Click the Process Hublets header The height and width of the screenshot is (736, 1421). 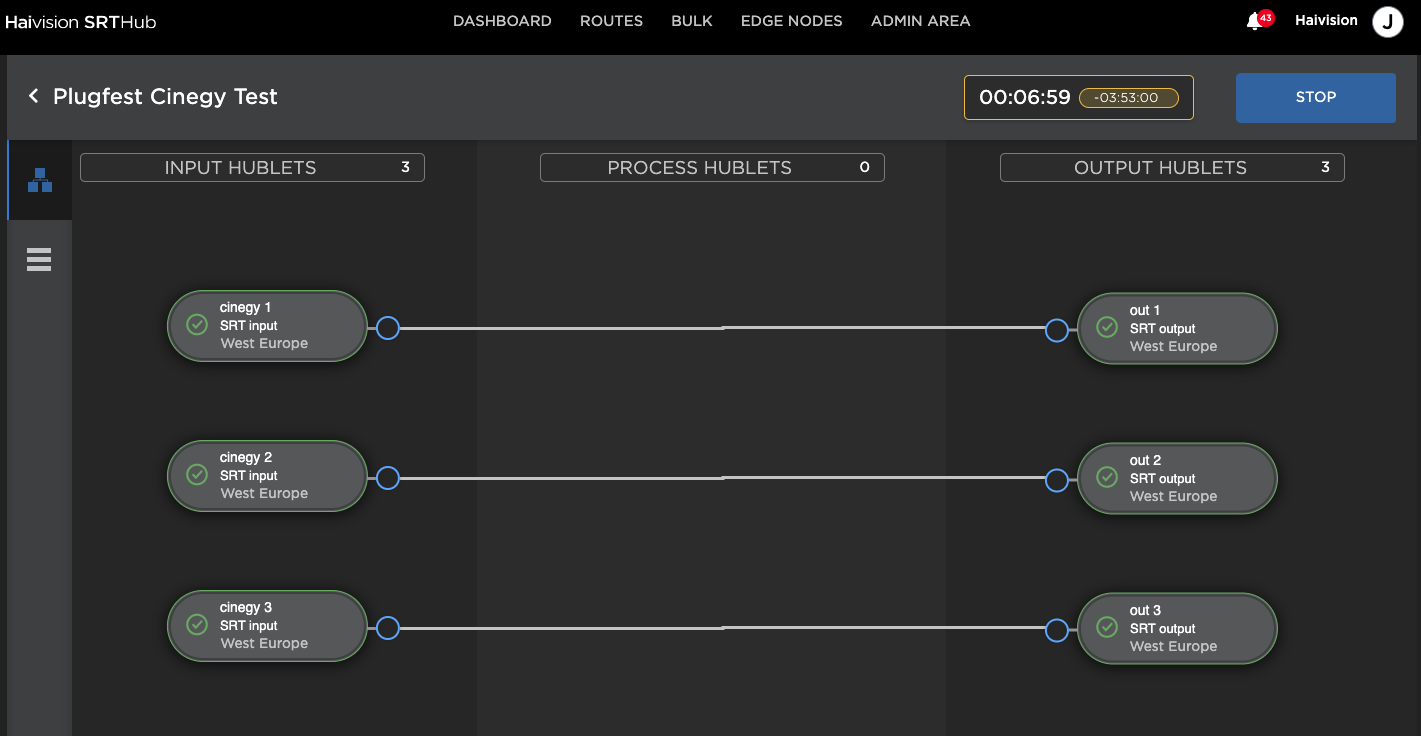tap(712, 168)
